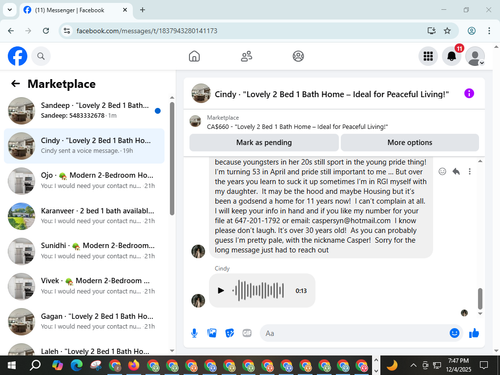Click chat messages scrollbar thumb
This screenshot has height=375, width=500.
(480, 298)
